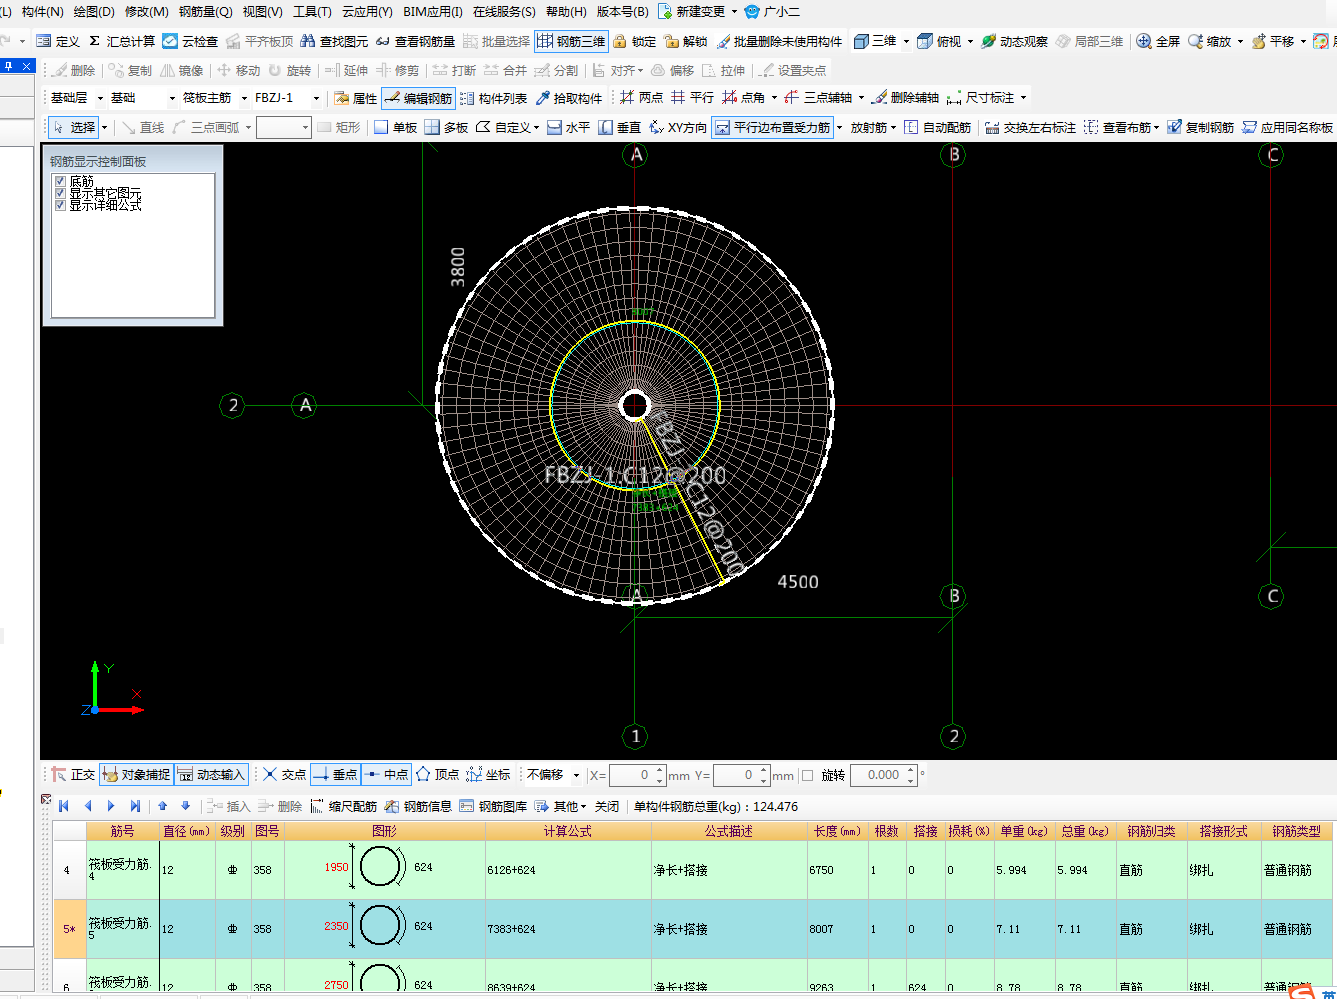Click 删除辅轴 delete auxiliary axis
The height and width of the screenshot is (999, 1337).
(x=905, y=97)
